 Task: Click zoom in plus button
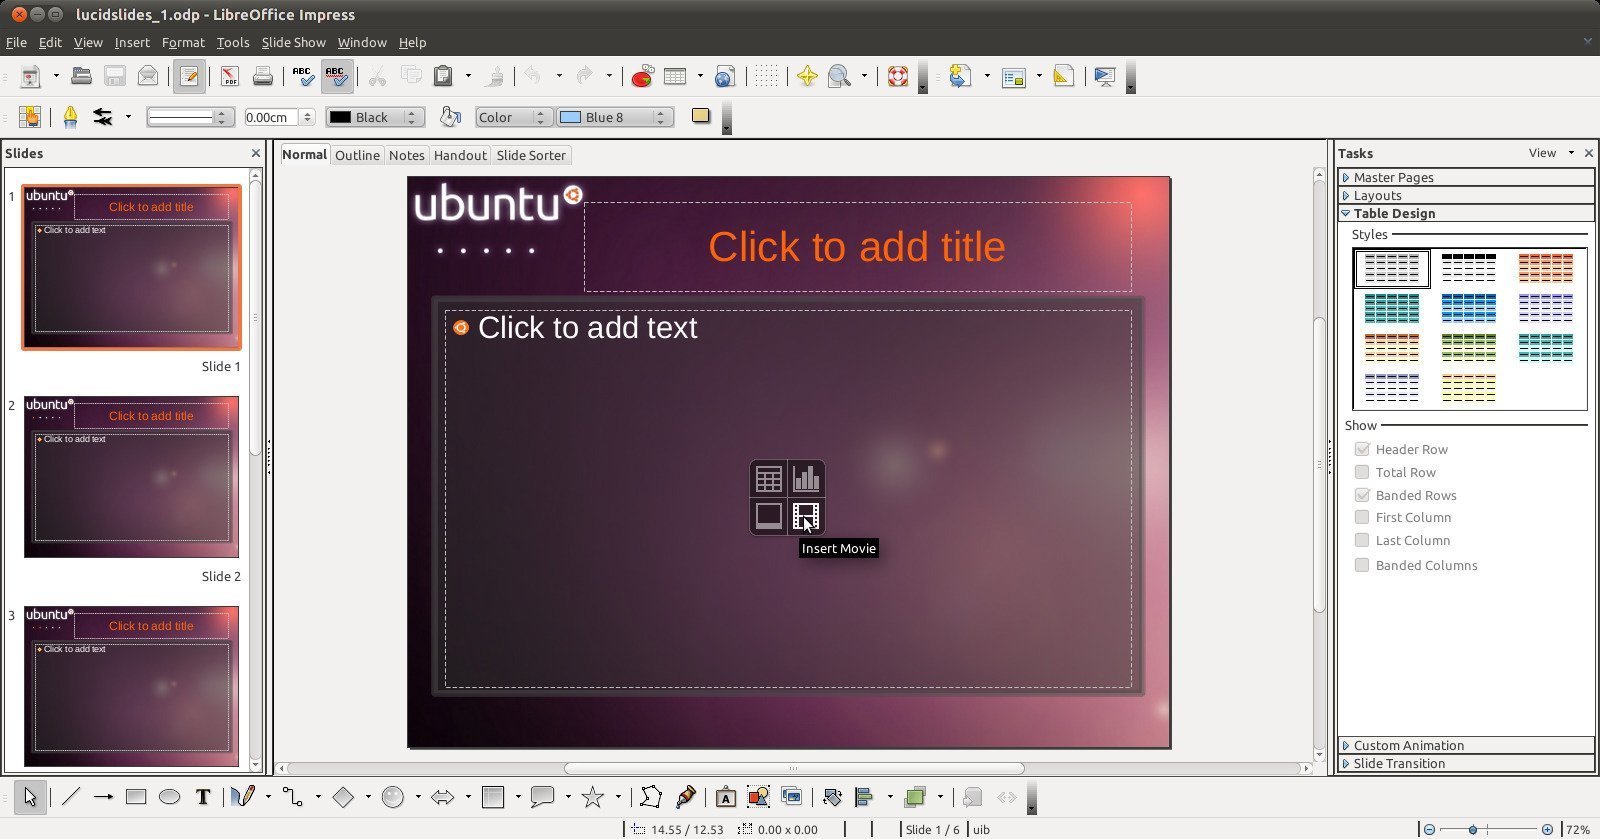point(1547,829)
